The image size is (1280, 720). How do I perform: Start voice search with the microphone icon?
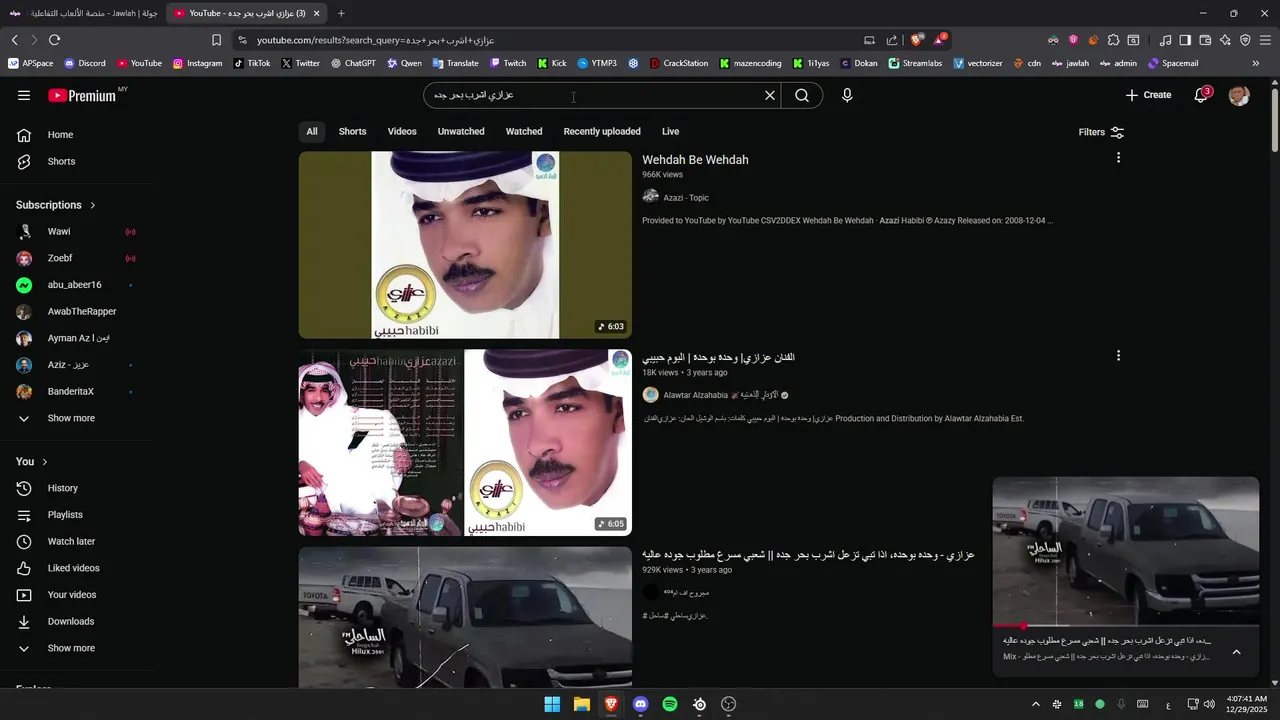(847, 95)
